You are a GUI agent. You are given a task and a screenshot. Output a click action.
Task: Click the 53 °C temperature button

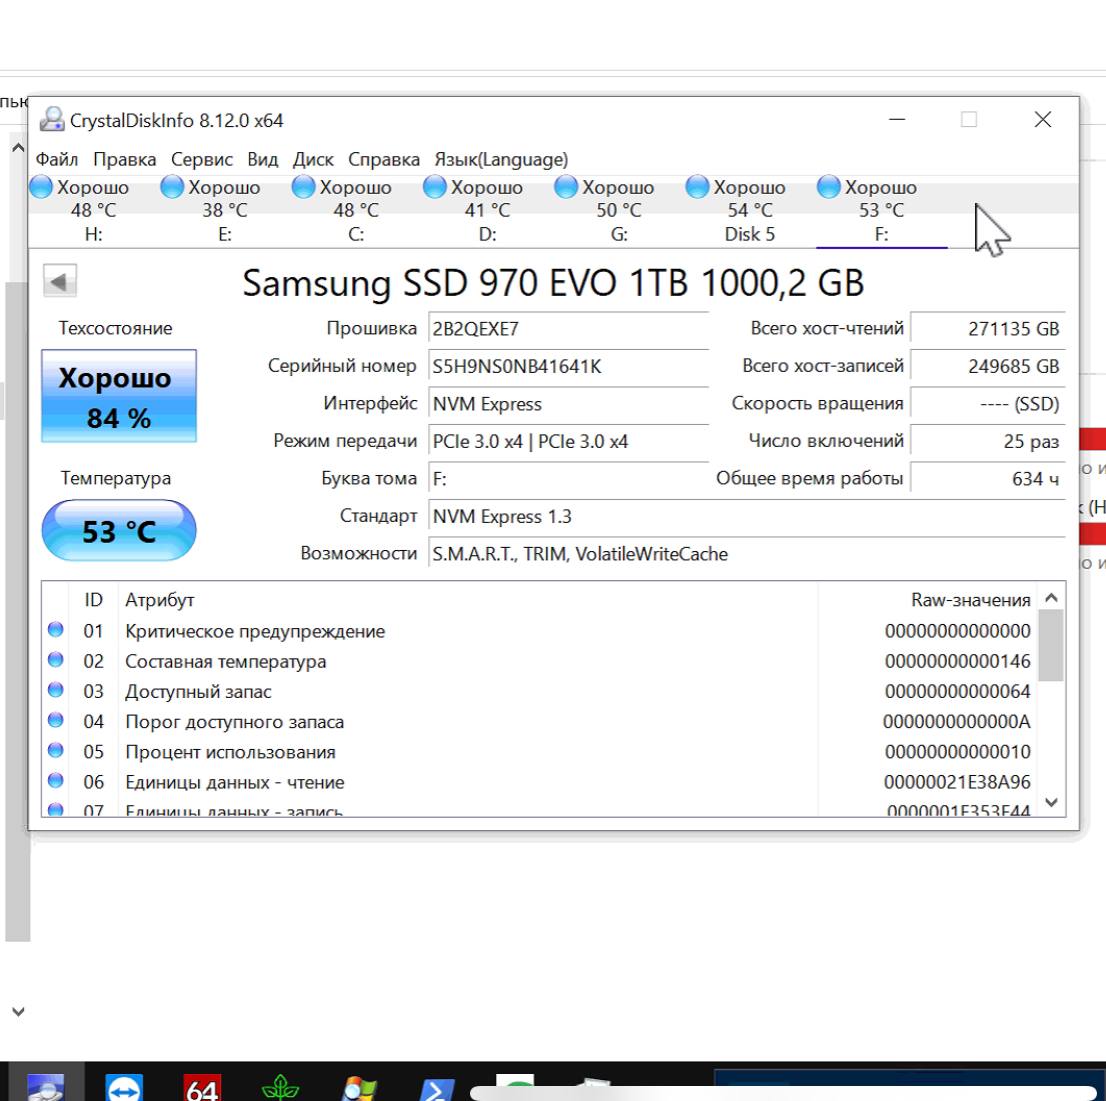(118, 530)
